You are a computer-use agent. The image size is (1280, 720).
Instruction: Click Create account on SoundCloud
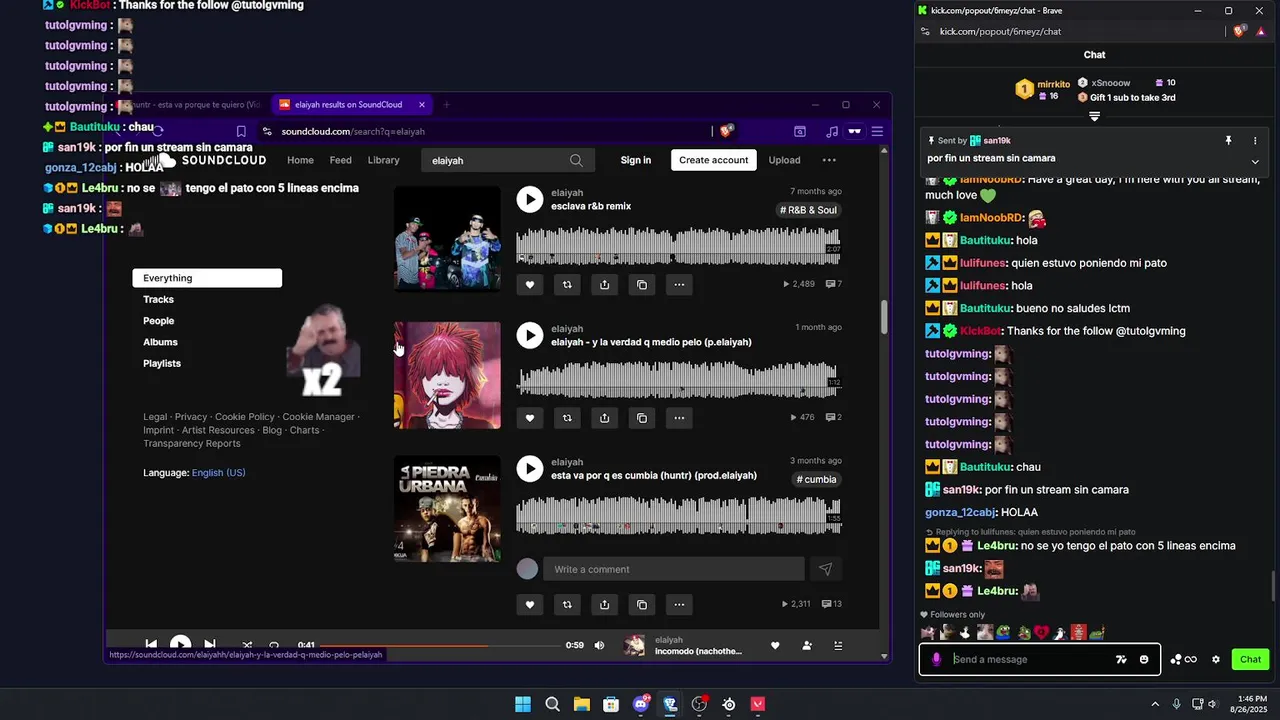(714, 160)
